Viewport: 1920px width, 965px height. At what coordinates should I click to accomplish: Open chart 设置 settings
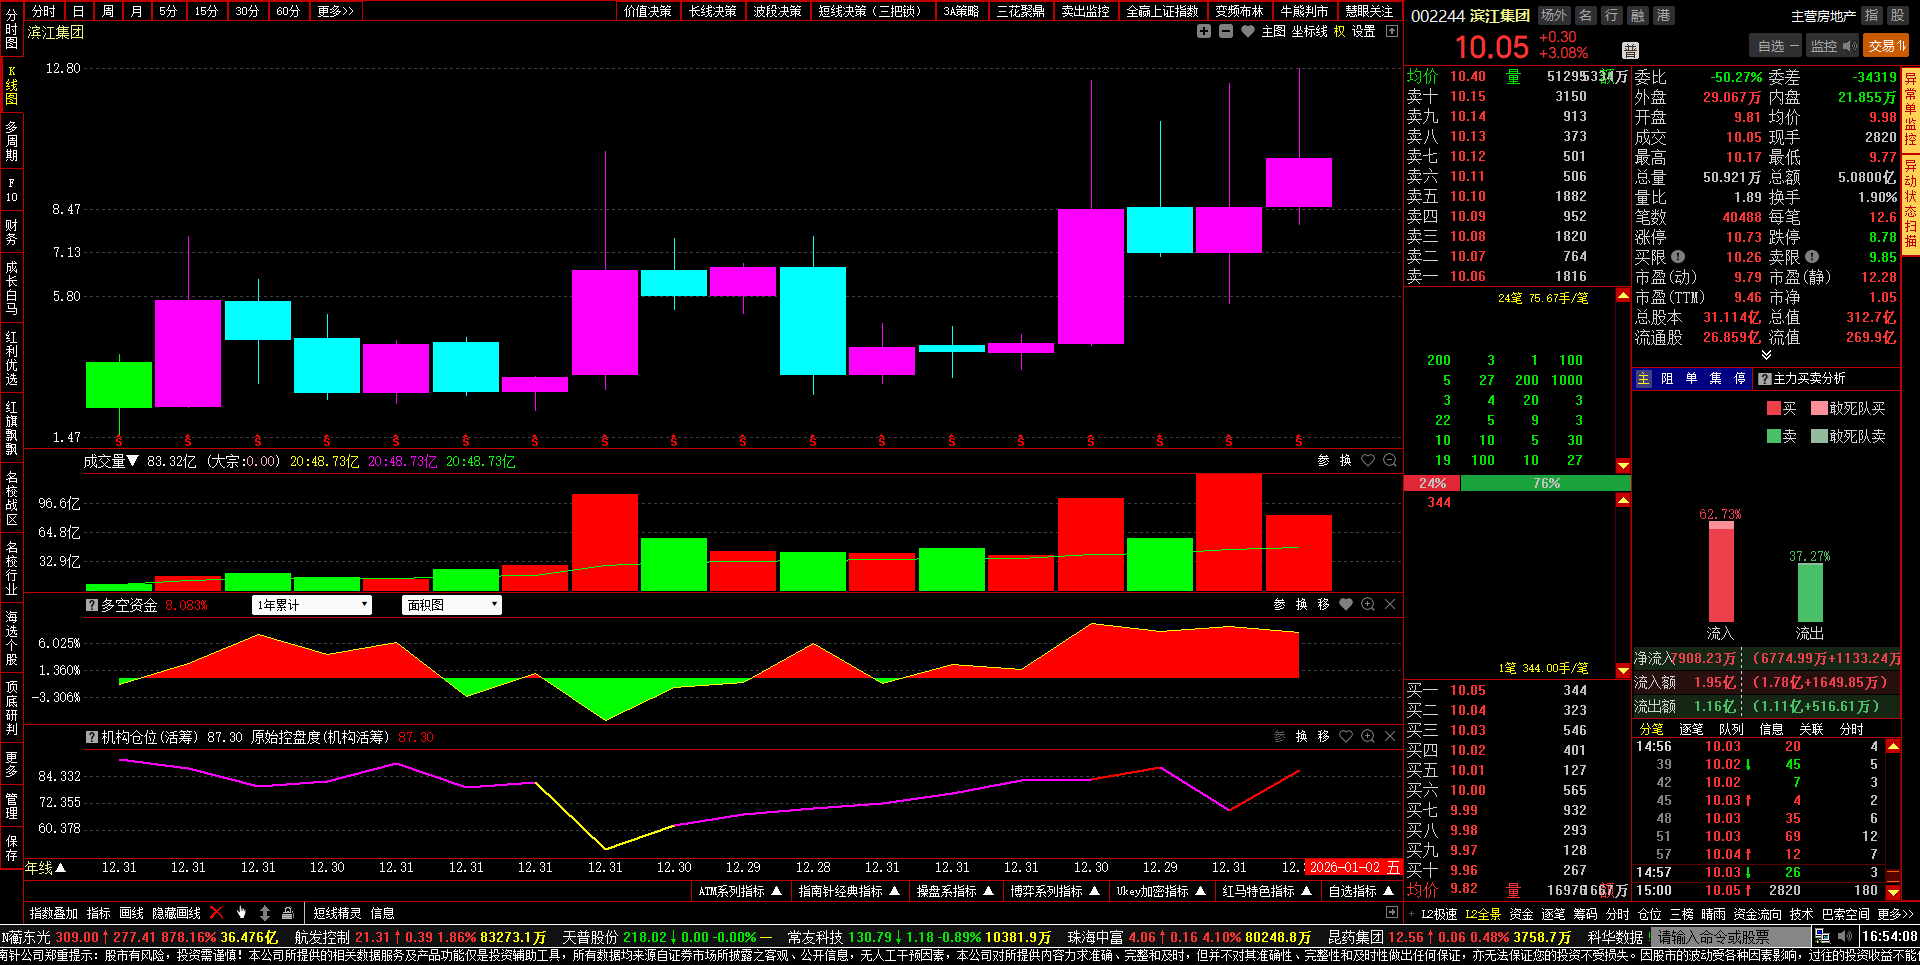1363,31
